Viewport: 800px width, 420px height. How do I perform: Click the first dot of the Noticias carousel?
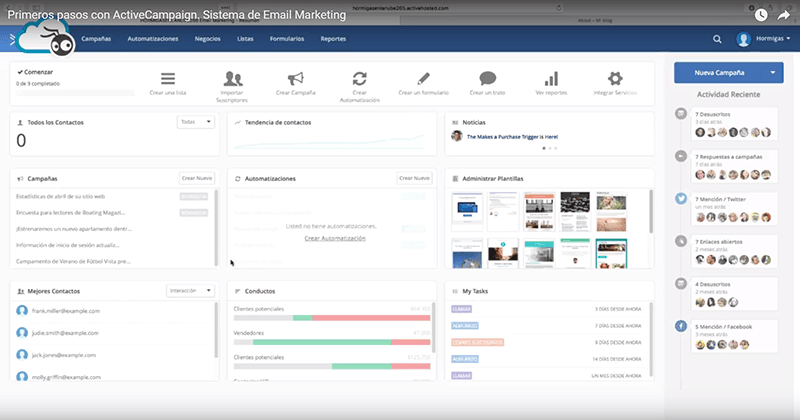coord(544,148)
